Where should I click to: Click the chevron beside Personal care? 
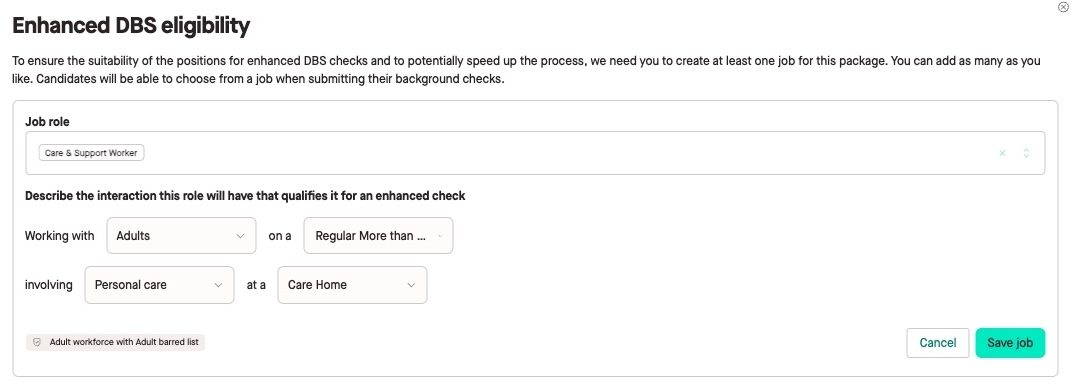(218, 285)
